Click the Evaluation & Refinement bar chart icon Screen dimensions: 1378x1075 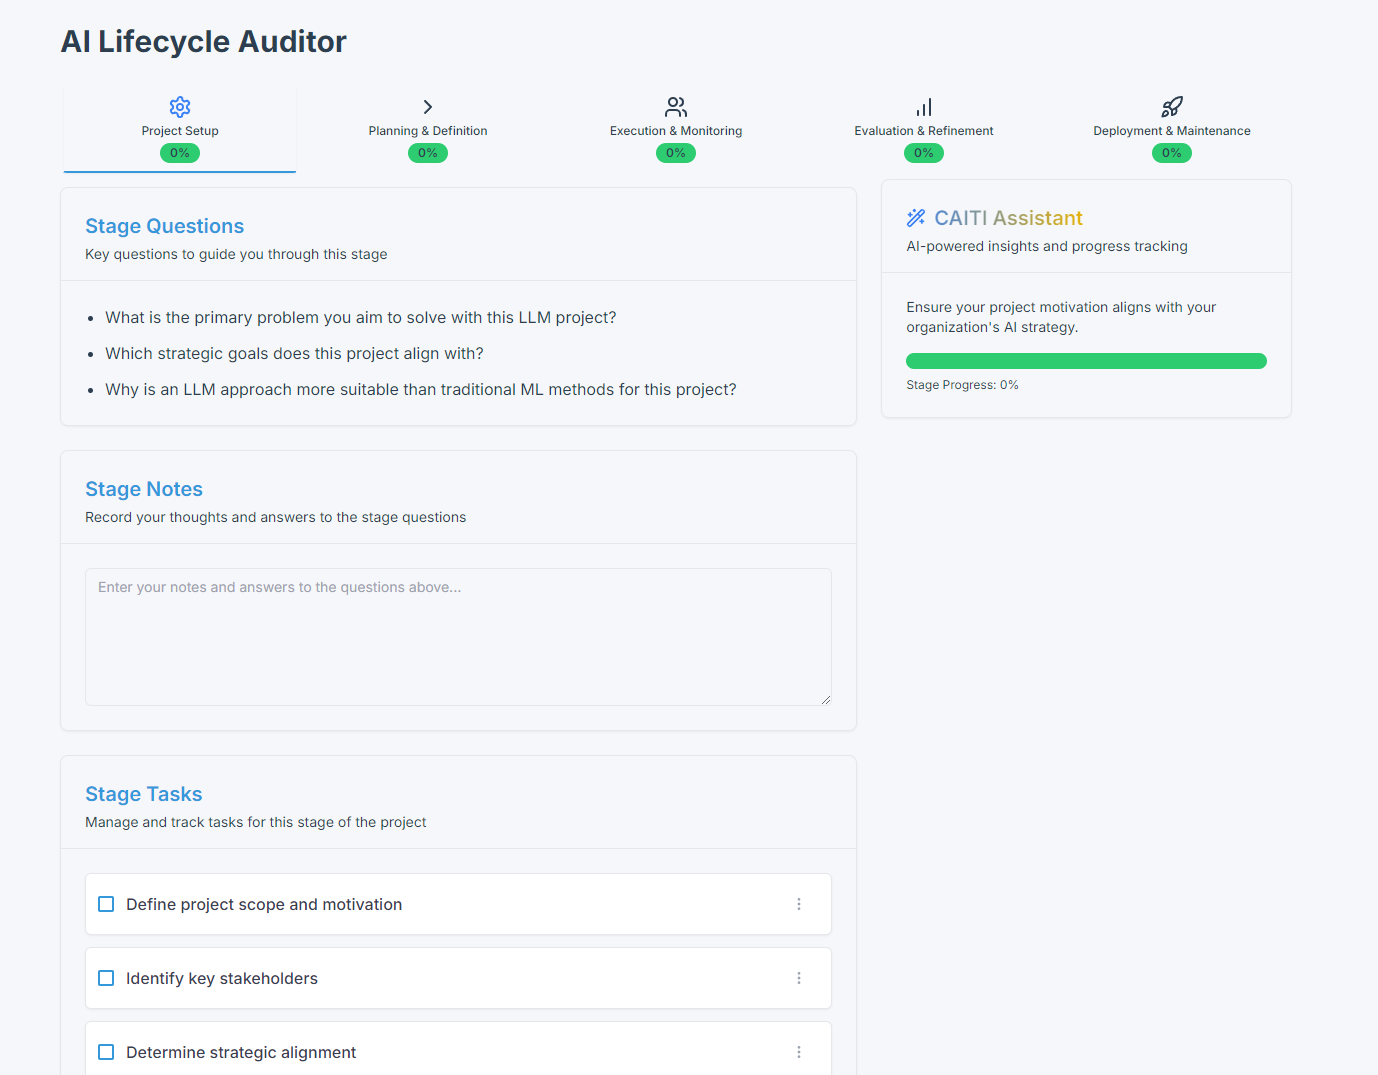coord(924,107)
